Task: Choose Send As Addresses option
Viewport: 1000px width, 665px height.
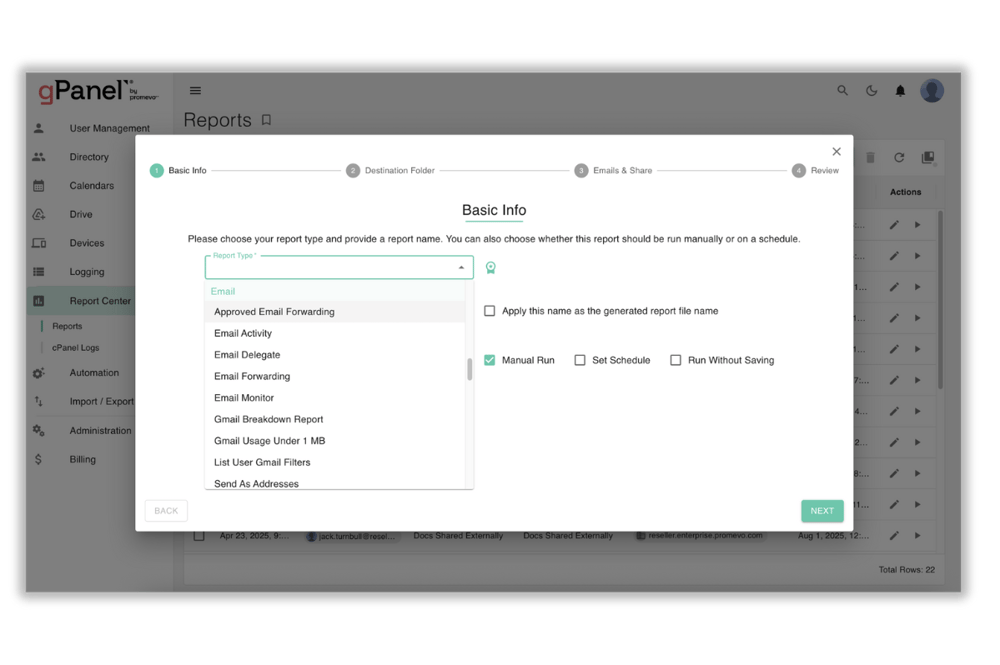Action: click(335, 483)
